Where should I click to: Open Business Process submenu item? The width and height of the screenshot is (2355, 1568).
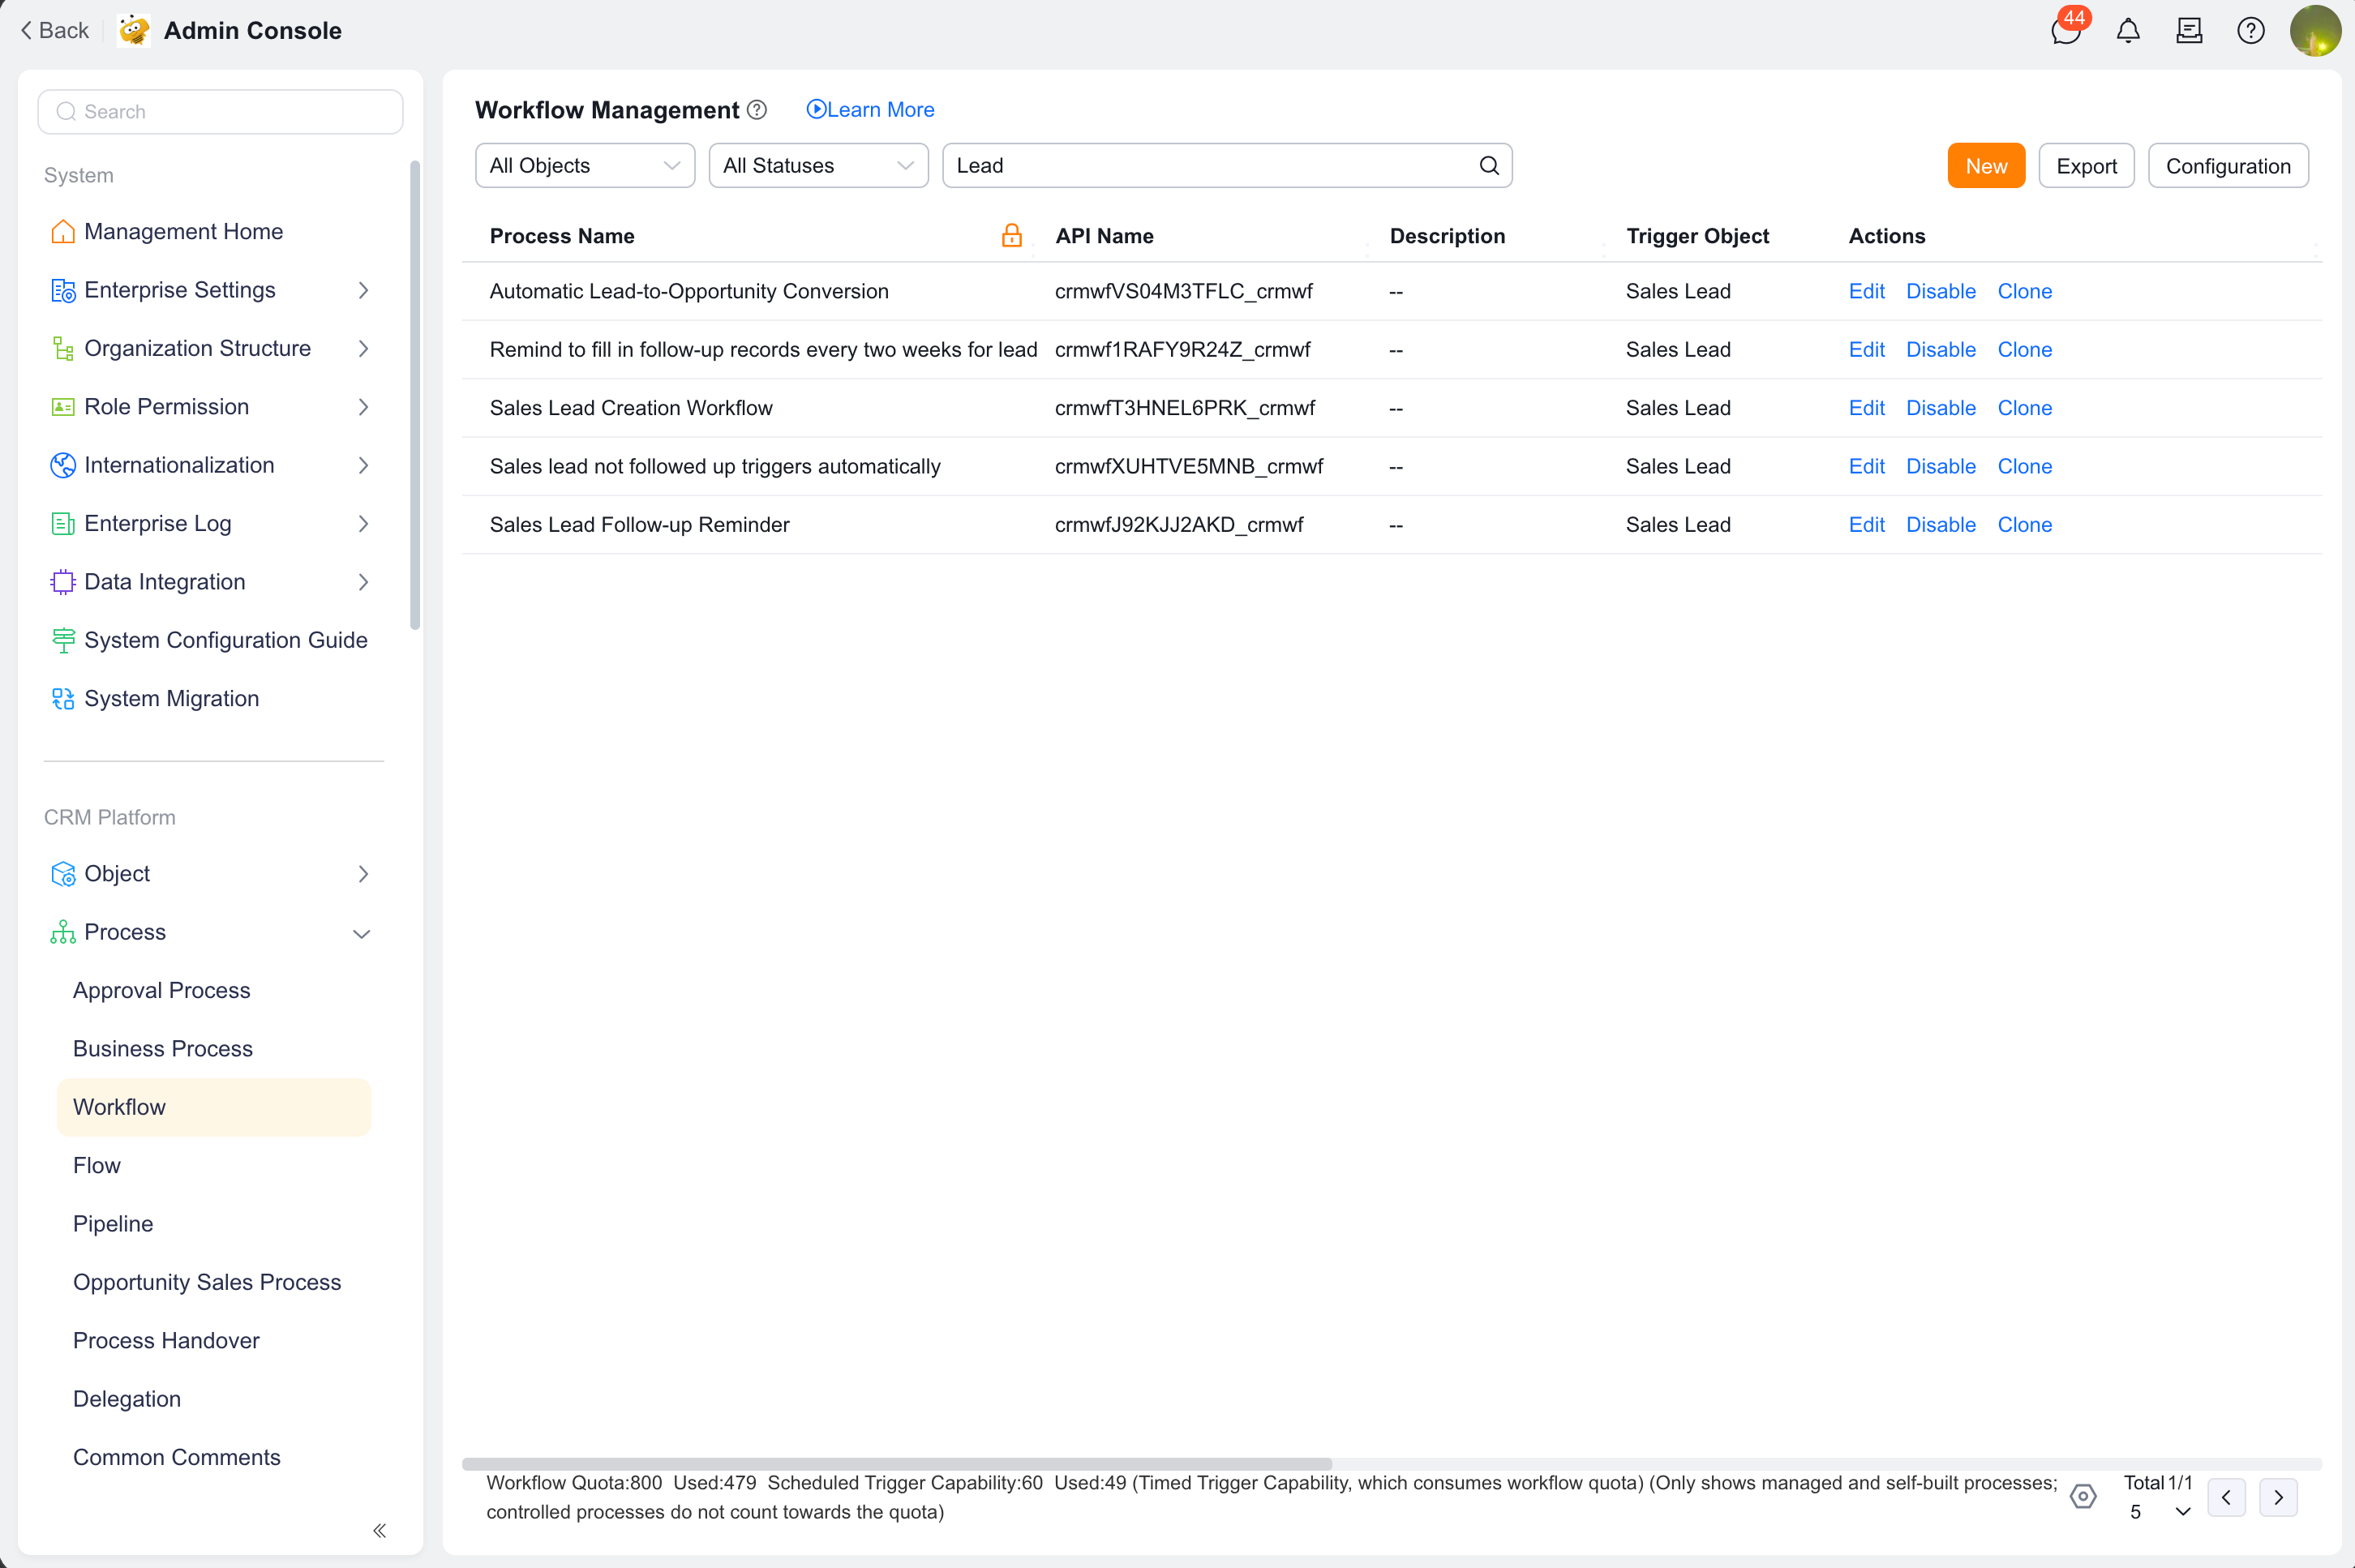pos(163,1048)
